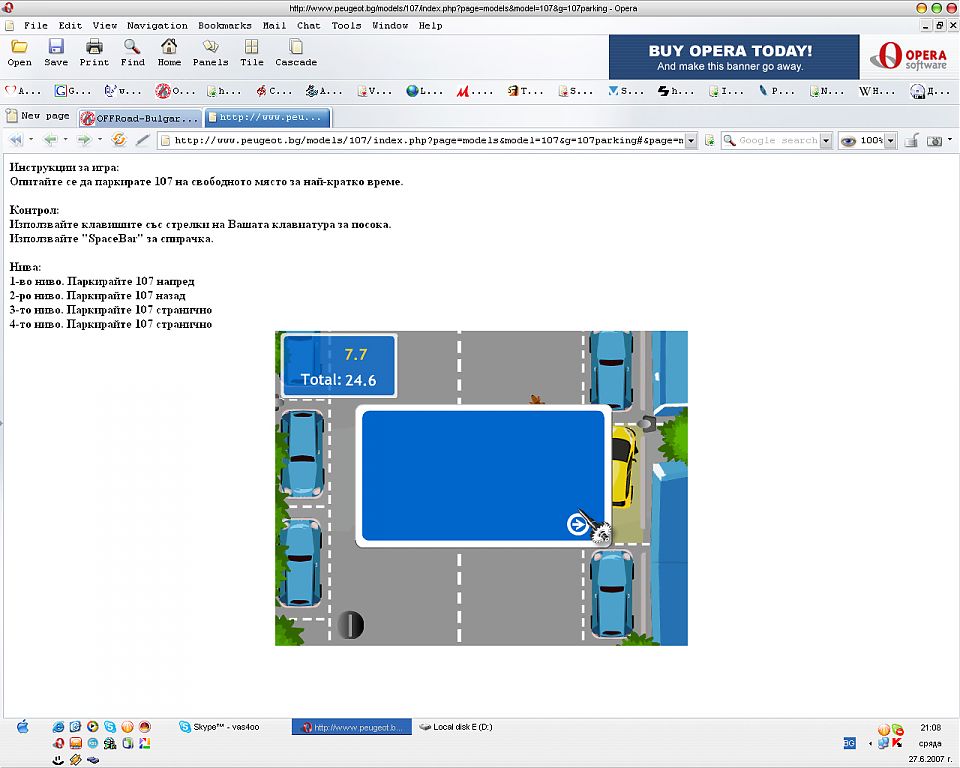Click into the Google search field

pyautogui.click(x=778, y=141)
